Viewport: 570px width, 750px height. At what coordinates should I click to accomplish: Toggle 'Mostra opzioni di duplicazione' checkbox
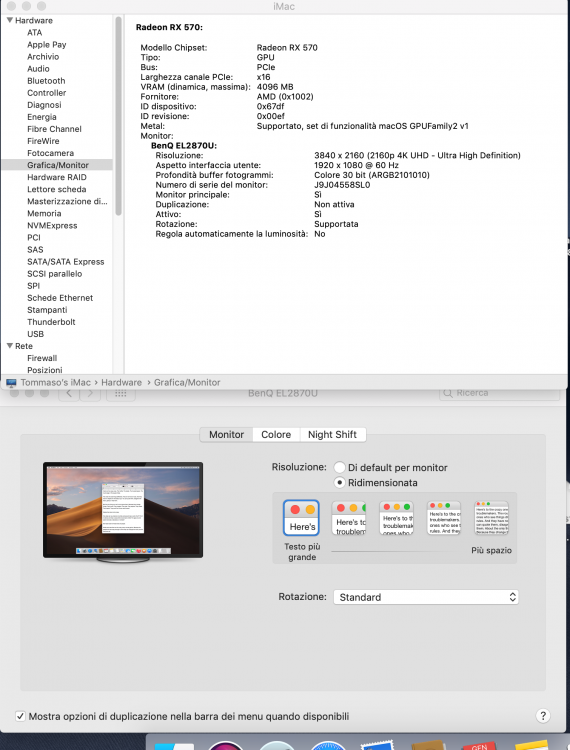[x=20, y=716]
